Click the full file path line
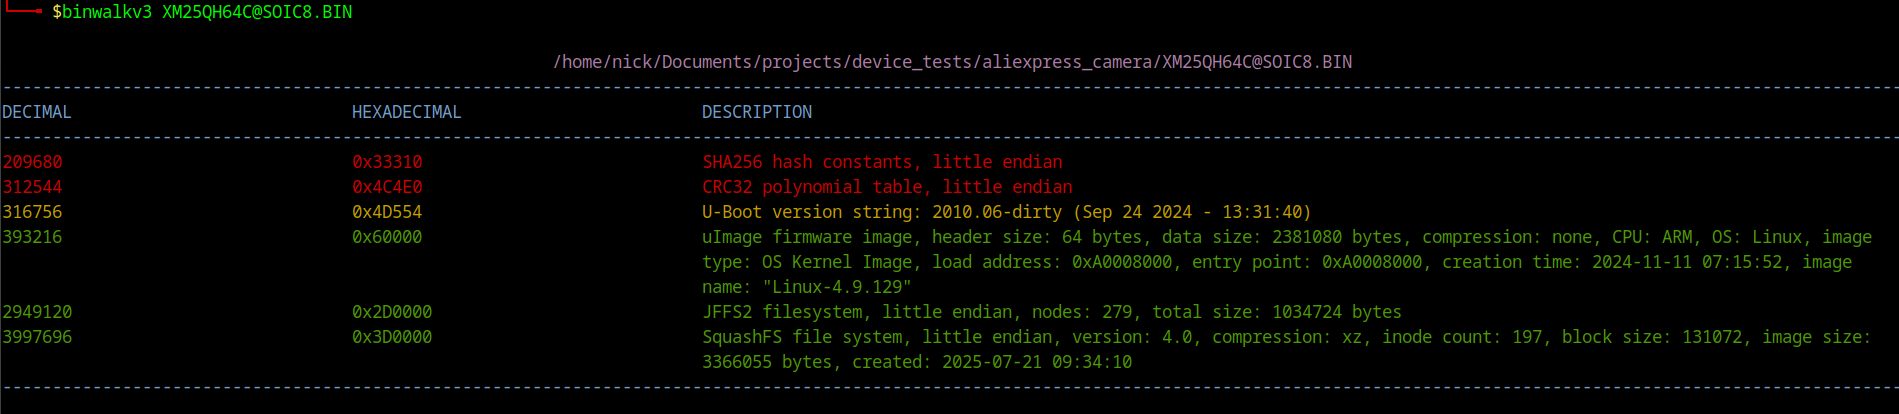The width and height of the screenshot is (1899, 414). pyautogui.click(x=952, y=62)
